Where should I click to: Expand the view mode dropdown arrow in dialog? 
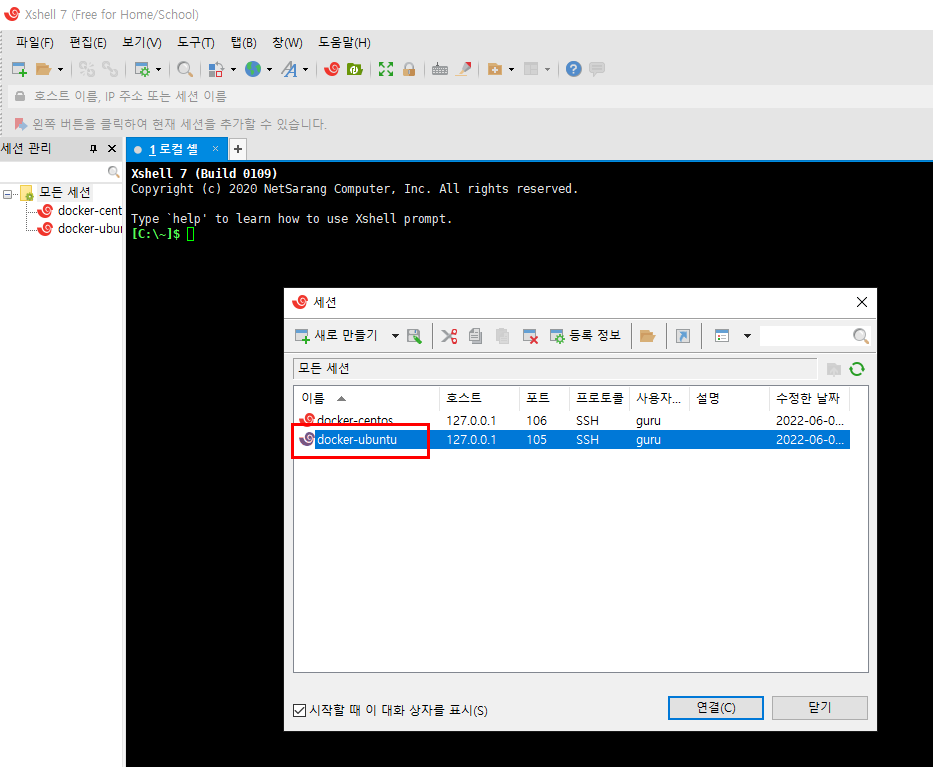point(747,336)
